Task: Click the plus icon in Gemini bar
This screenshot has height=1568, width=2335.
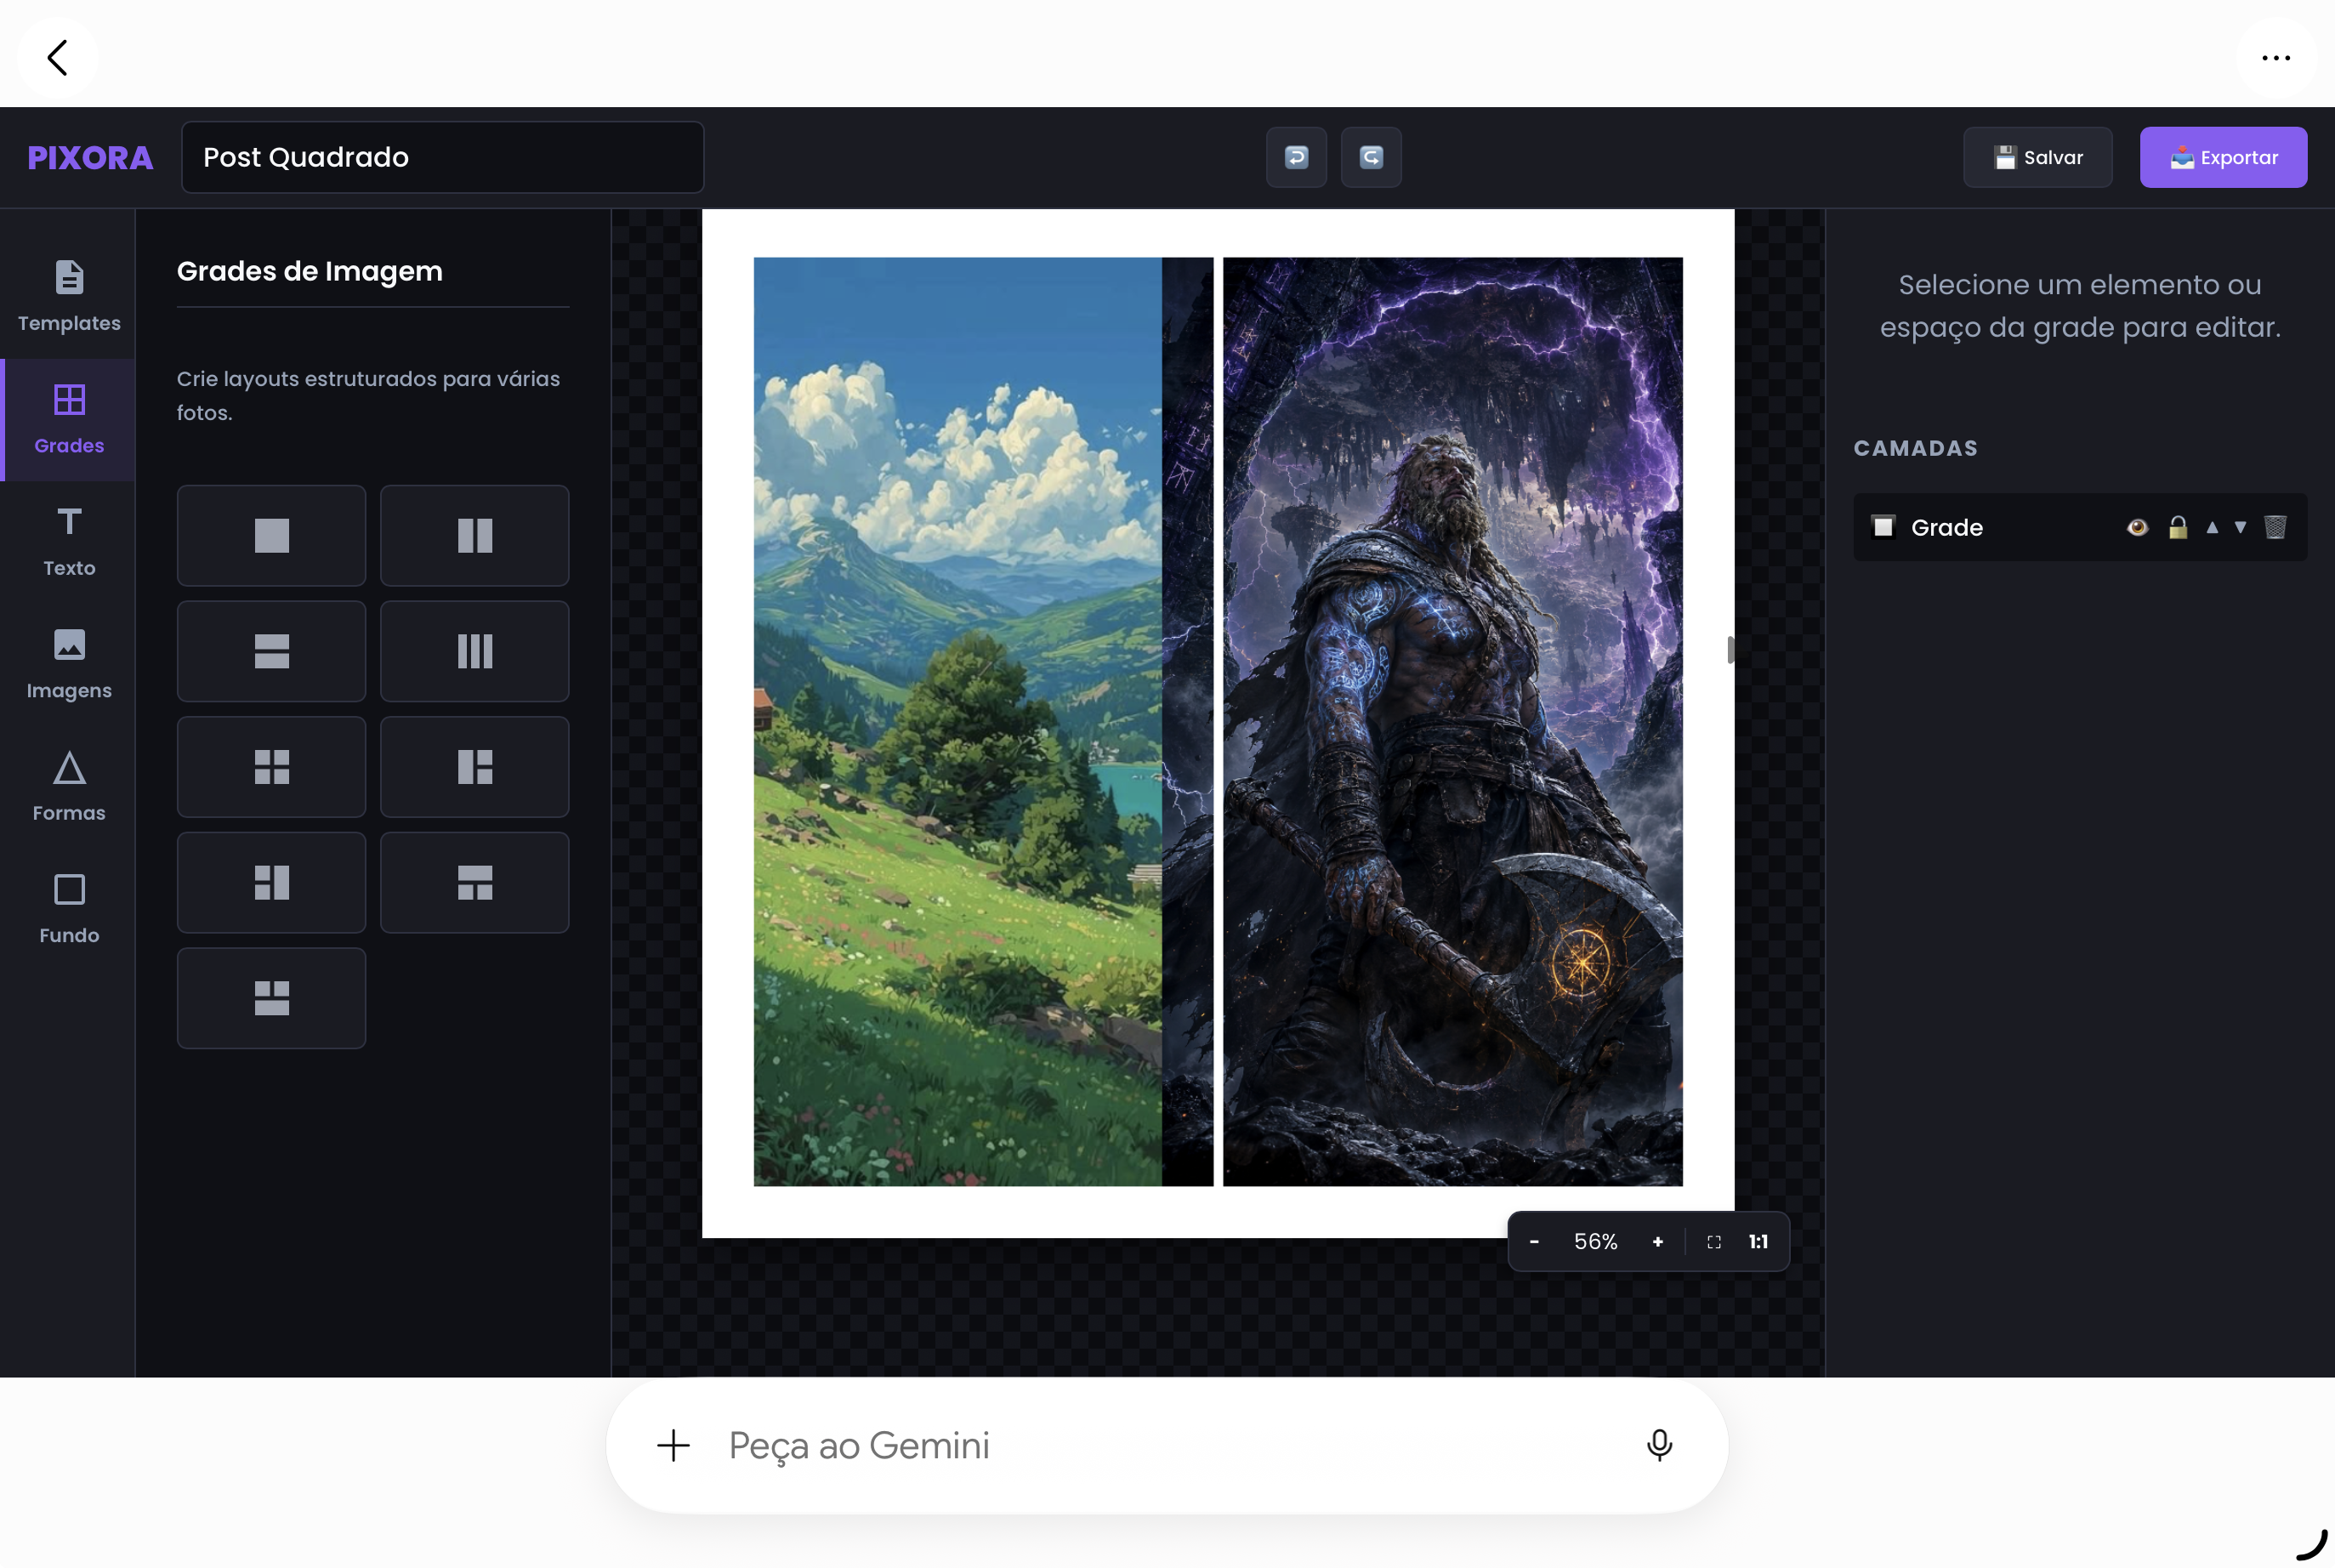Action: [x=673, y=1445]
